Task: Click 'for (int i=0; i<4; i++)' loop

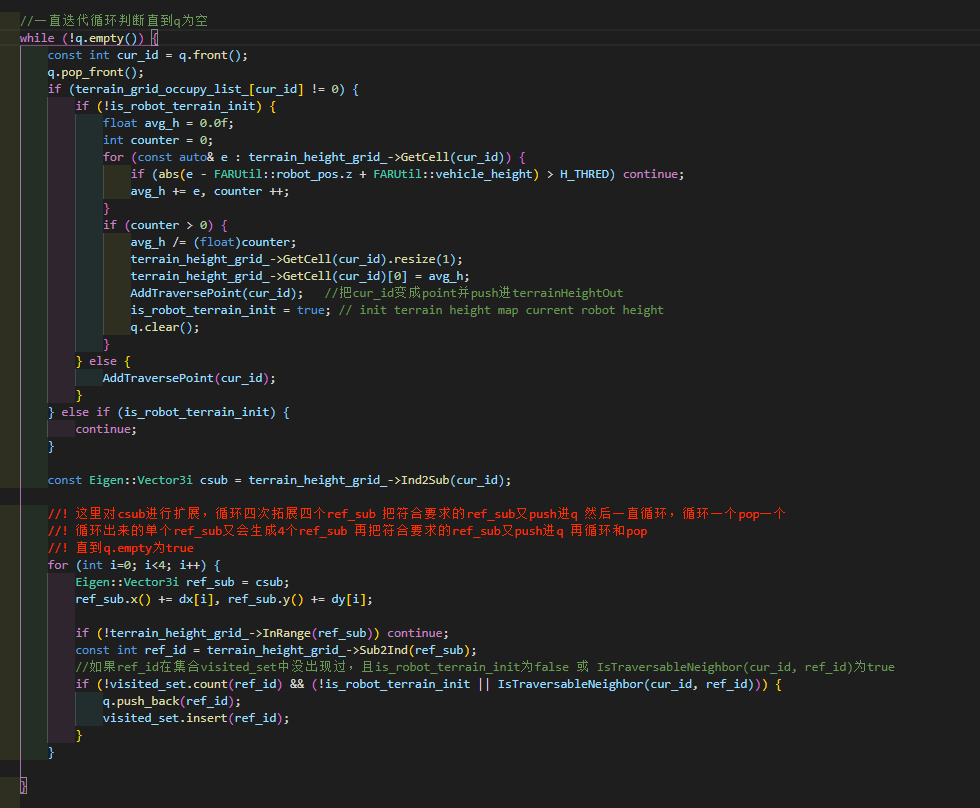Action: pyautogui.click(x=134, y=565)
